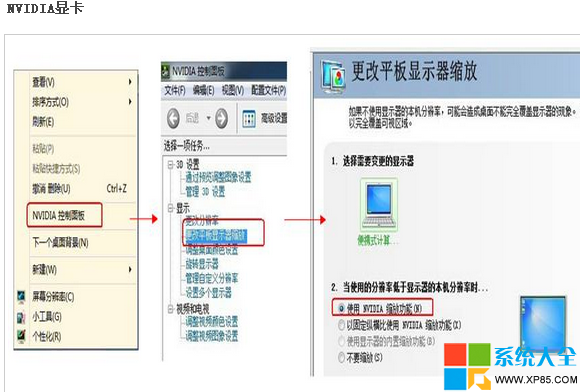Choose 屏幕分辨率(C) in context menu
The image size is (580, 392).
(x=53, y=297)
